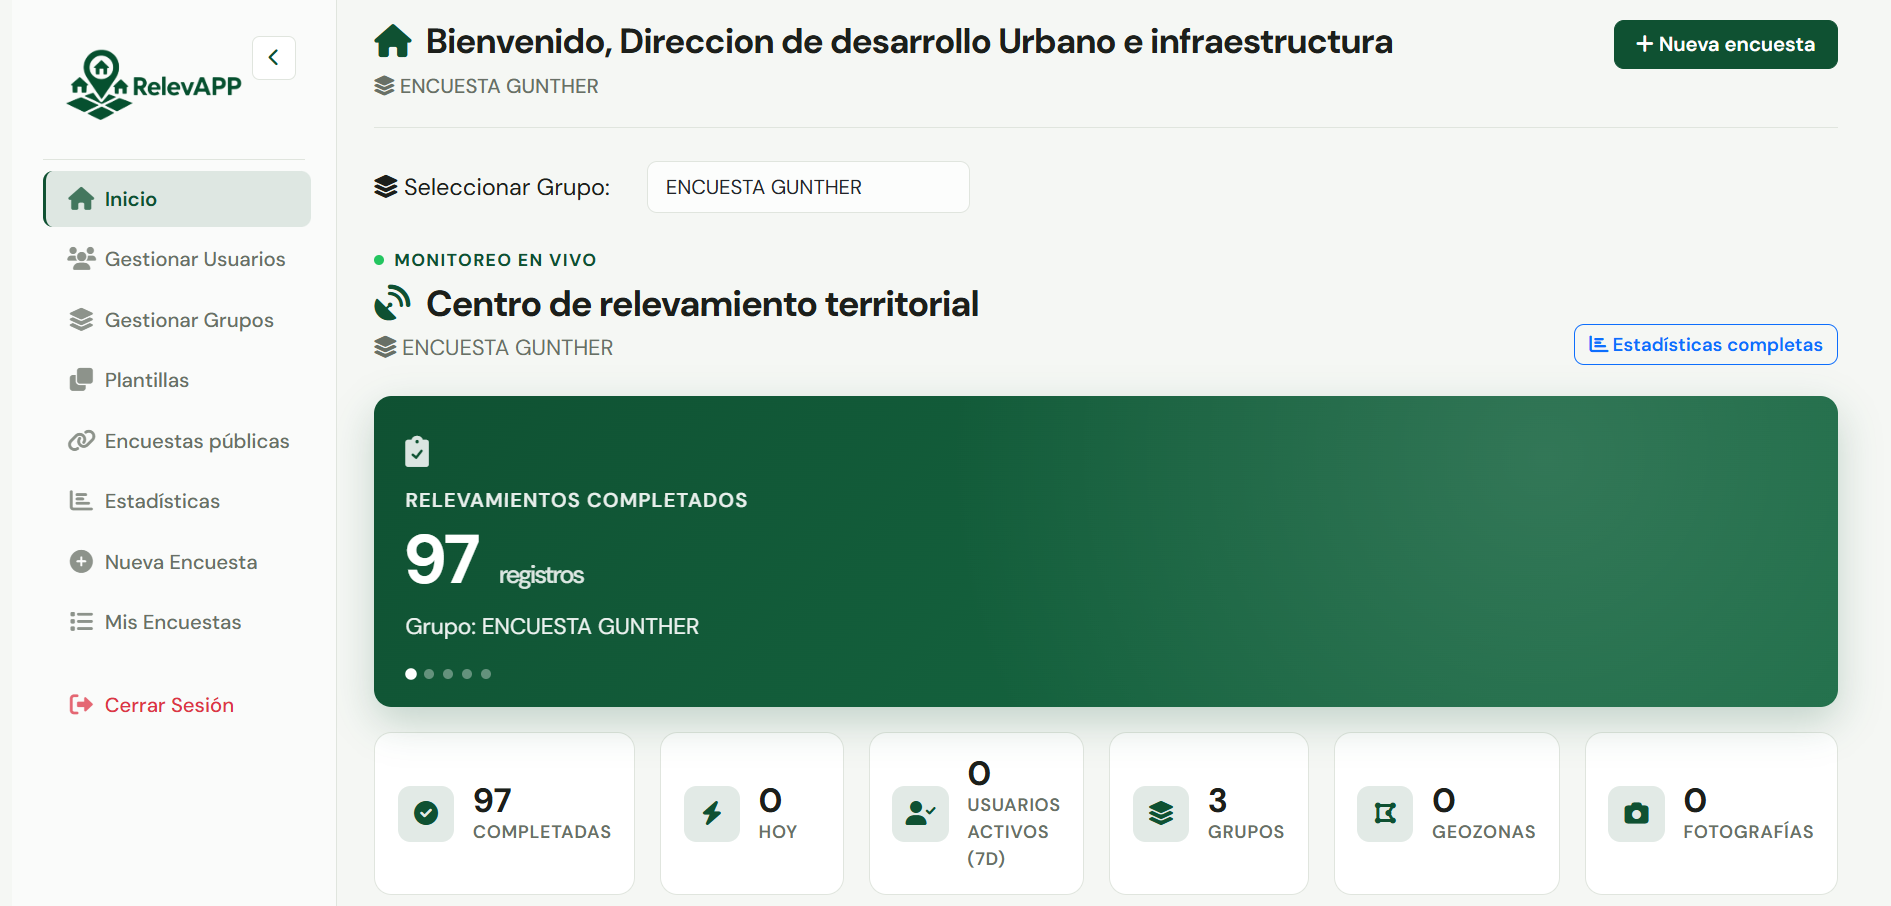Open Encuestas públicas menu item
The height and width of the screenshot is (906, 1891).
coord(177,441)
